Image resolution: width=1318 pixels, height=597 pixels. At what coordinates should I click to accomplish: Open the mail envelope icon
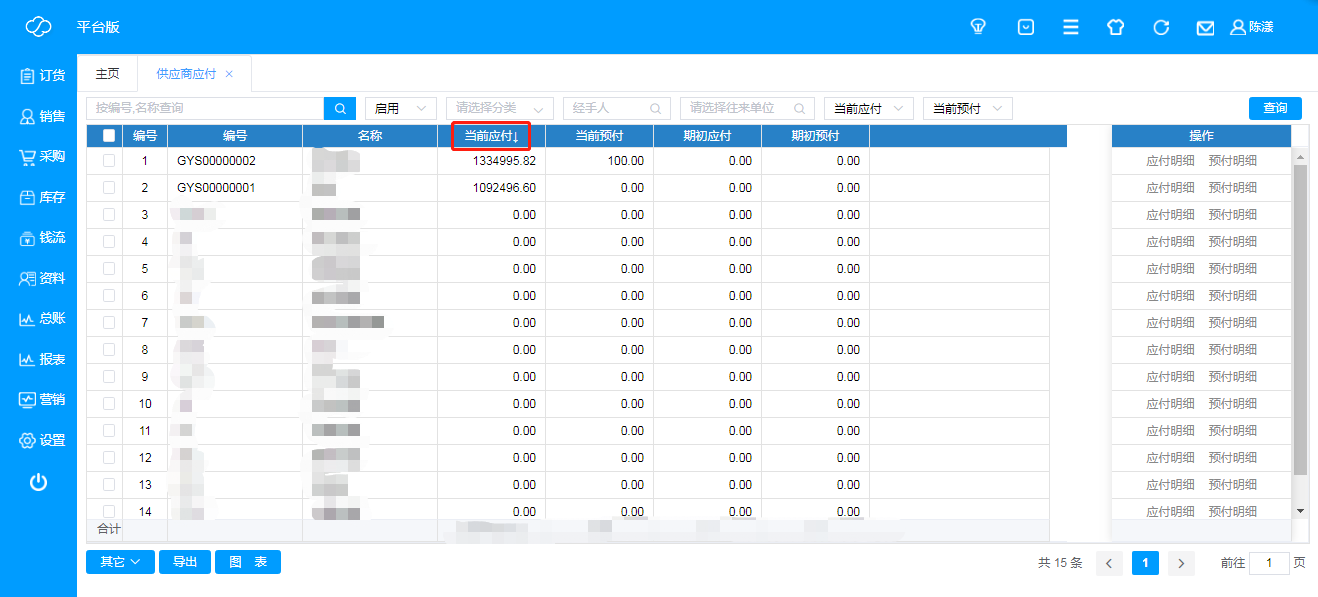[x=1205, y=28]
